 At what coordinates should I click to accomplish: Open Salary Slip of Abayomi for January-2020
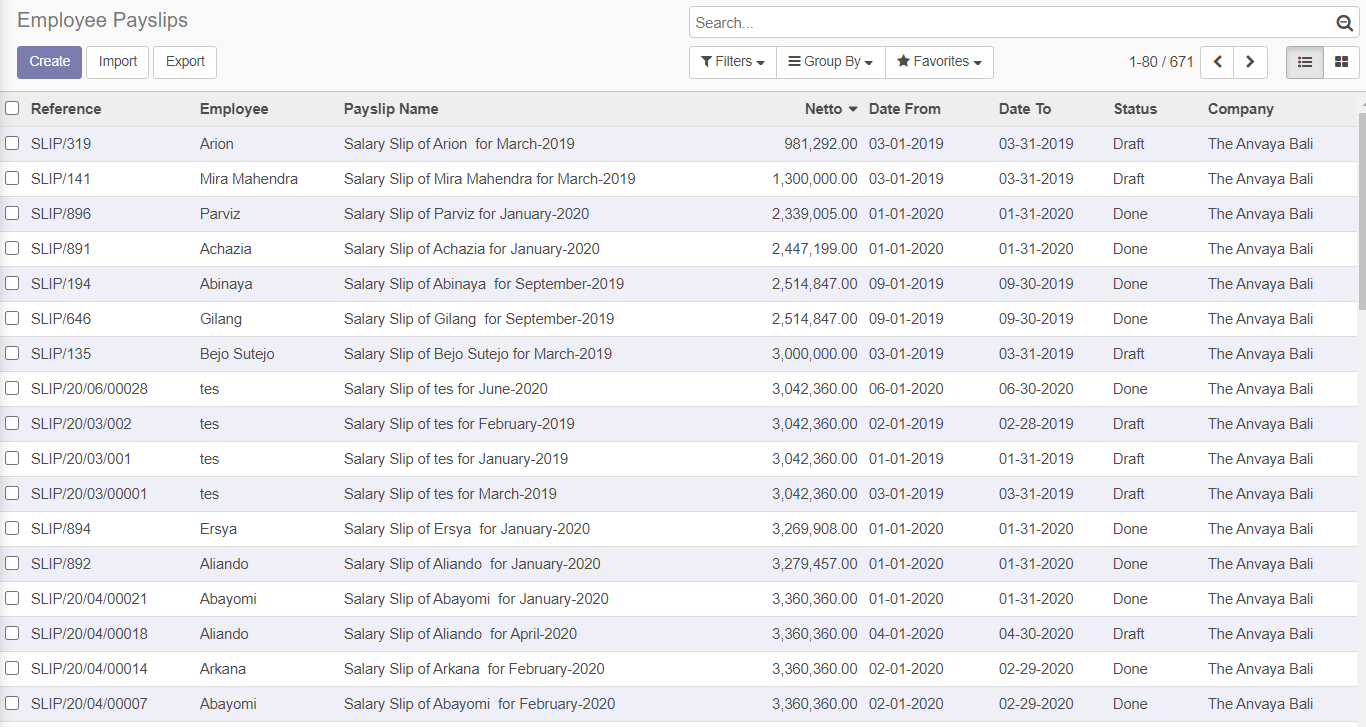click(476, 599)
